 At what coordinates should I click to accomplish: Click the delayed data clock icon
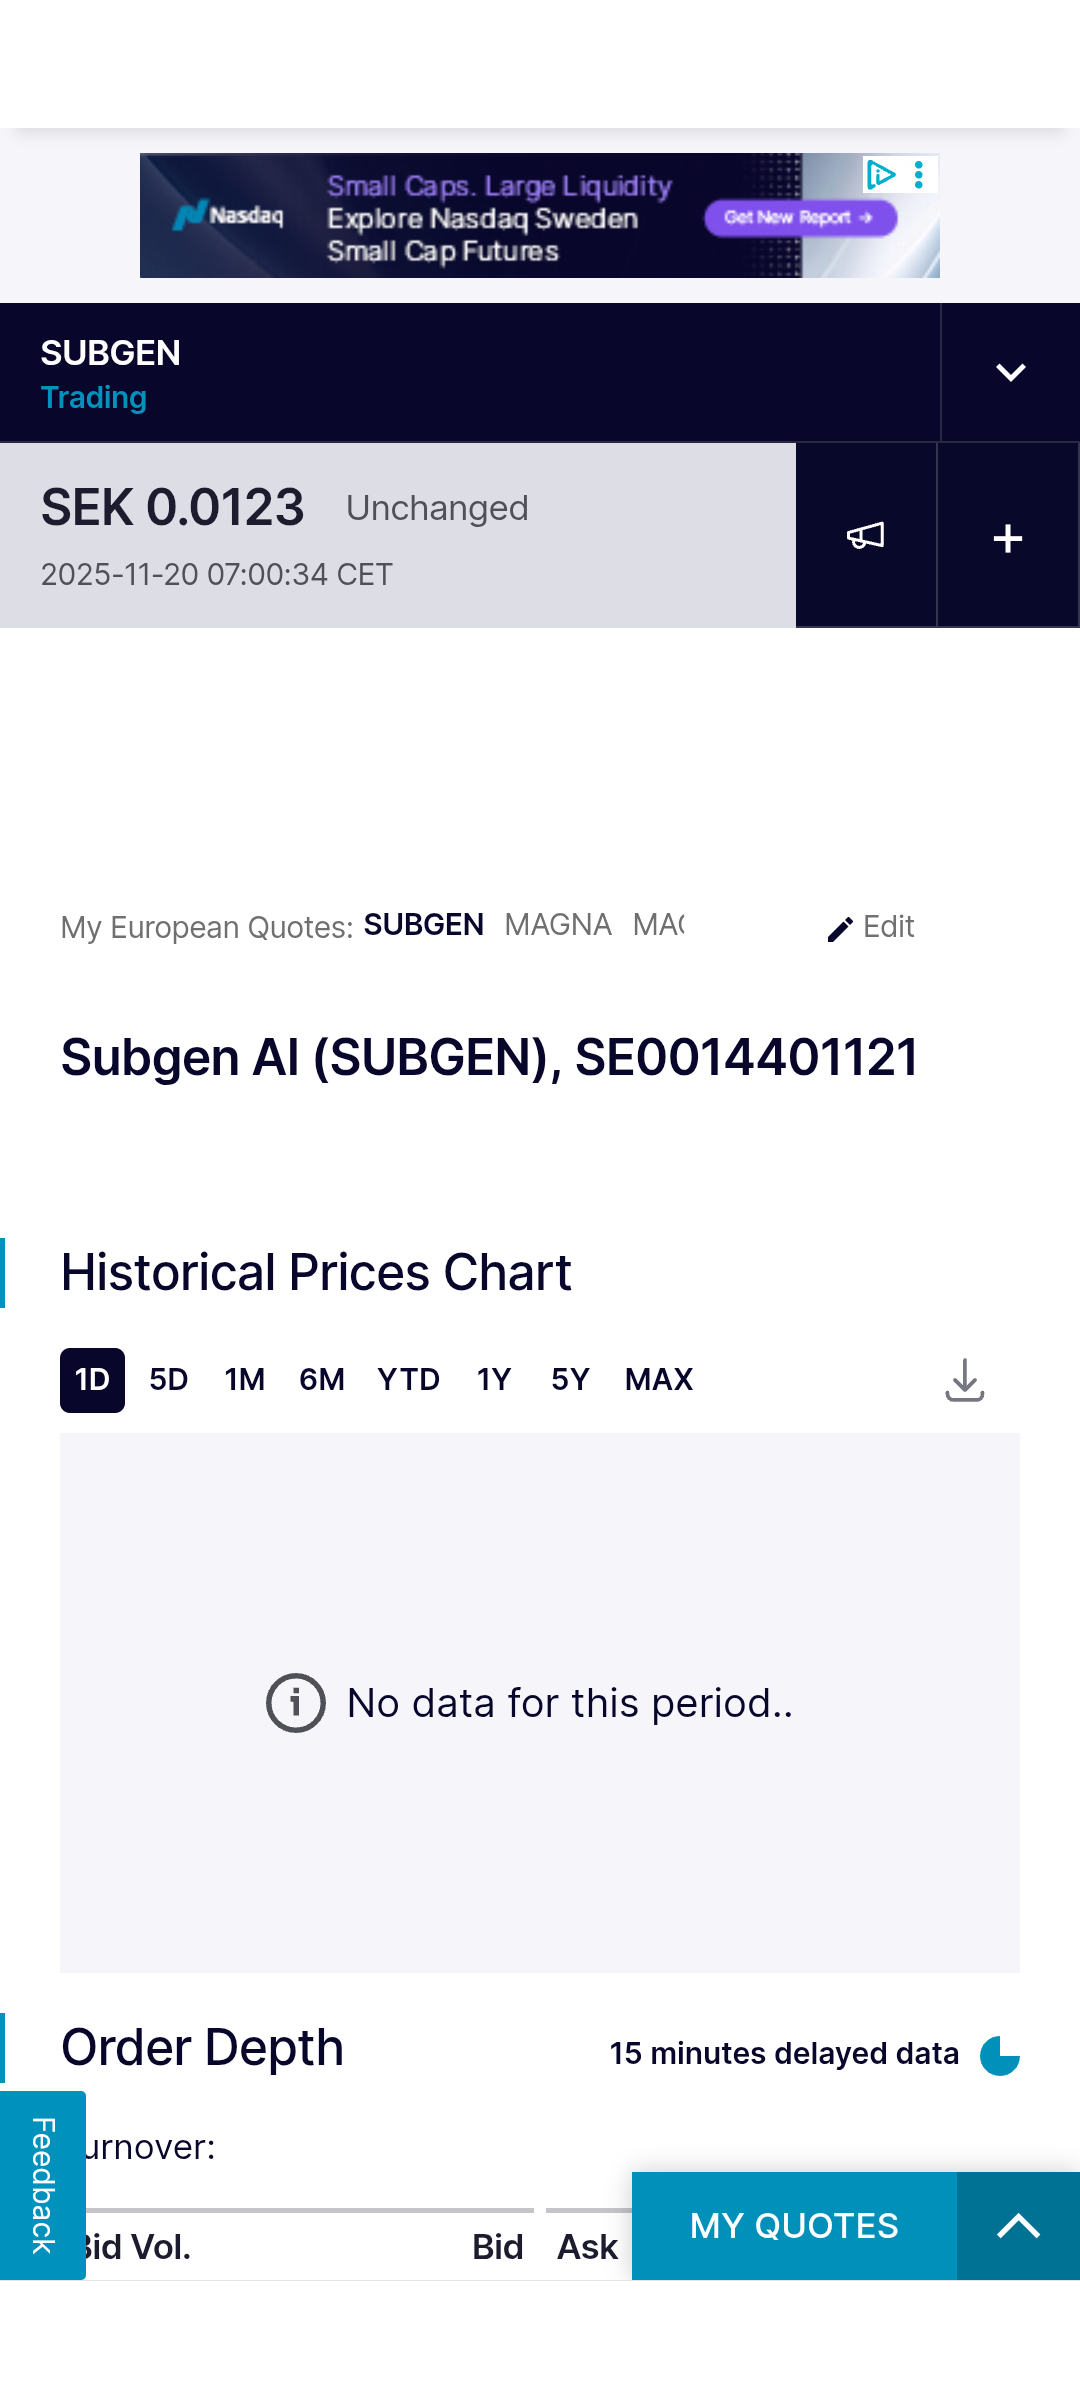point(1000,2055)
